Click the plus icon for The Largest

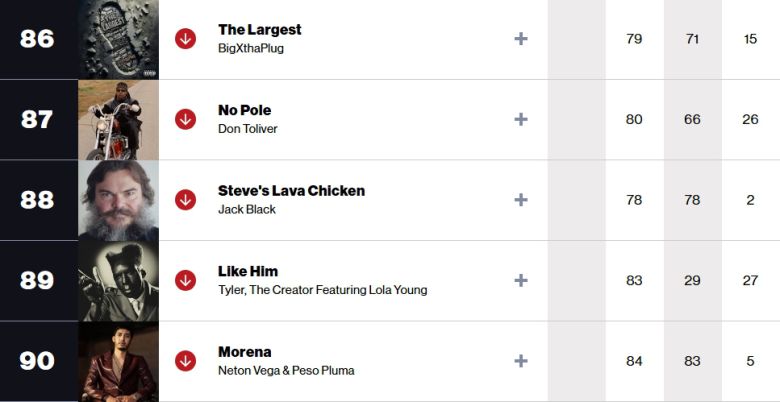pyautogui.click(x=520, y=39)
